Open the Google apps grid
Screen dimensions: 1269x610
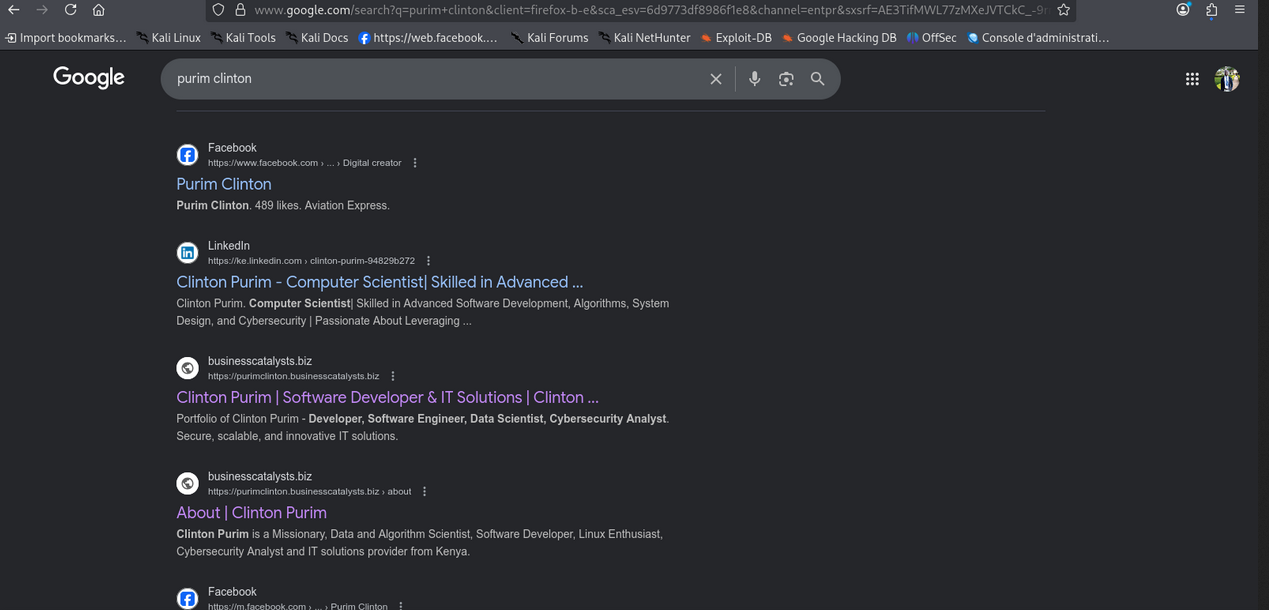[1192, 79]
